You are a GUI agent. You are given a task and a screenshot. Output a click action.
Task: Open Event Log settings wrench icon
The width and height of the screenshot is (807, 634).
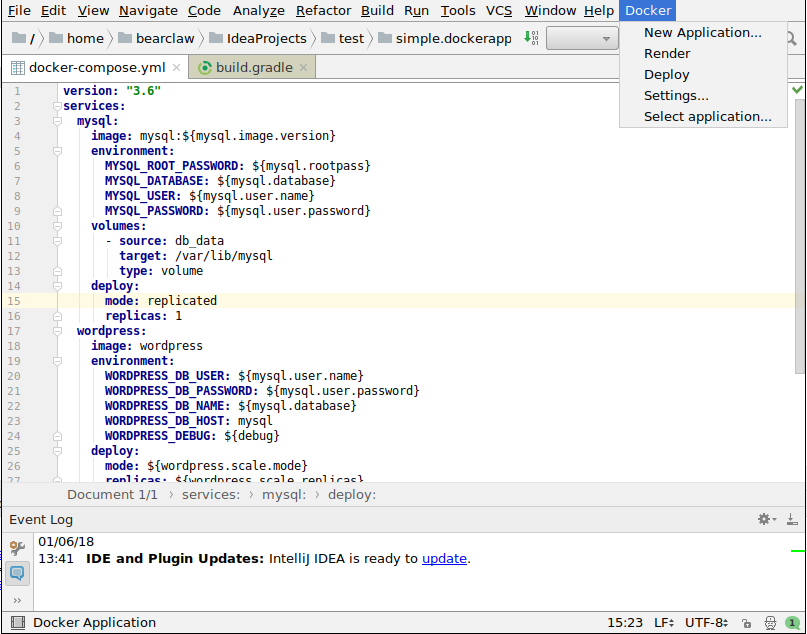(17, 548)
